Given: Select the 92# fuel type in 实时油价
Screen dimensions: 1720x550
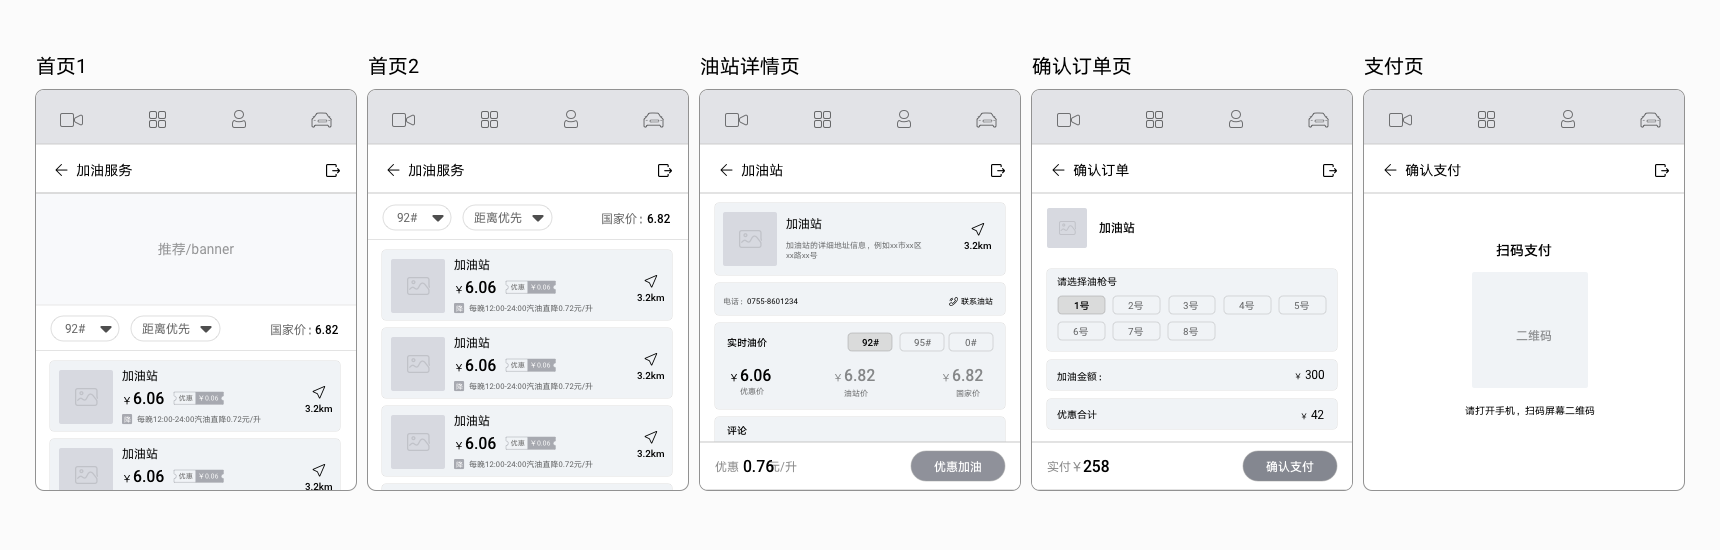Looking at the screenshot, I should [x=870, y=342].
